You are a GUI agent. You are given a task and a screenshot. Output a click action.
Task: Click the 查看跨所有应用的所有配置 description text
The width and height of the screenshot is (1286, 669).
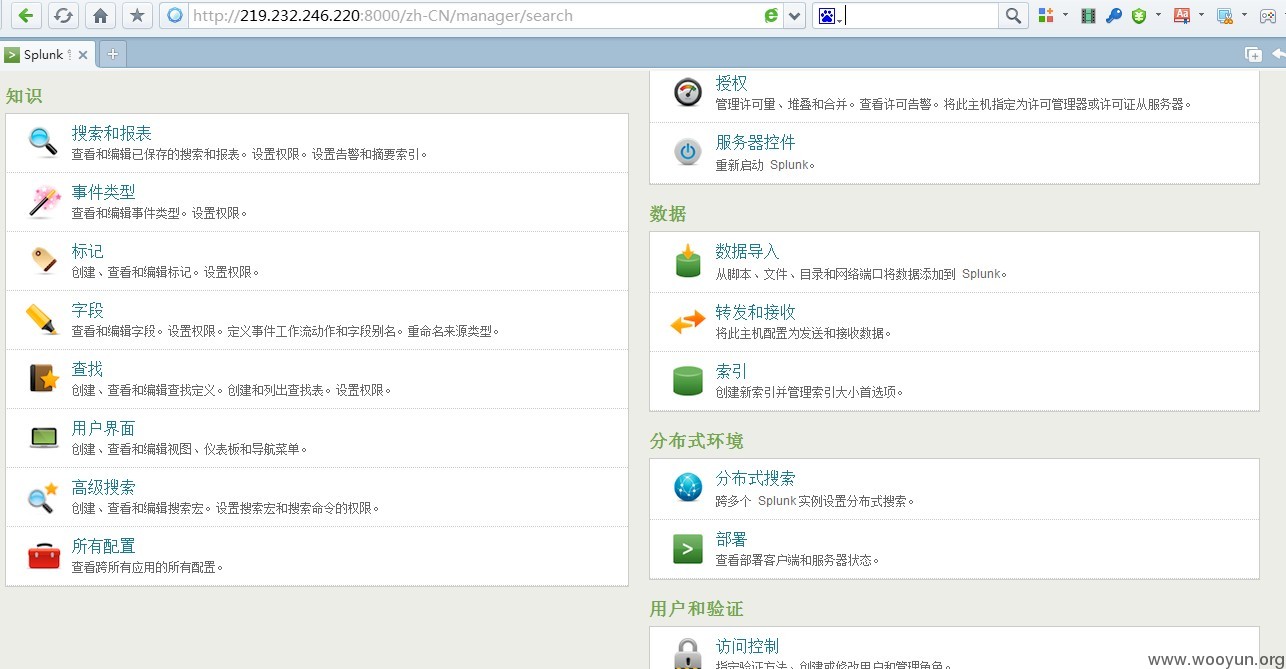pos(147,567)
